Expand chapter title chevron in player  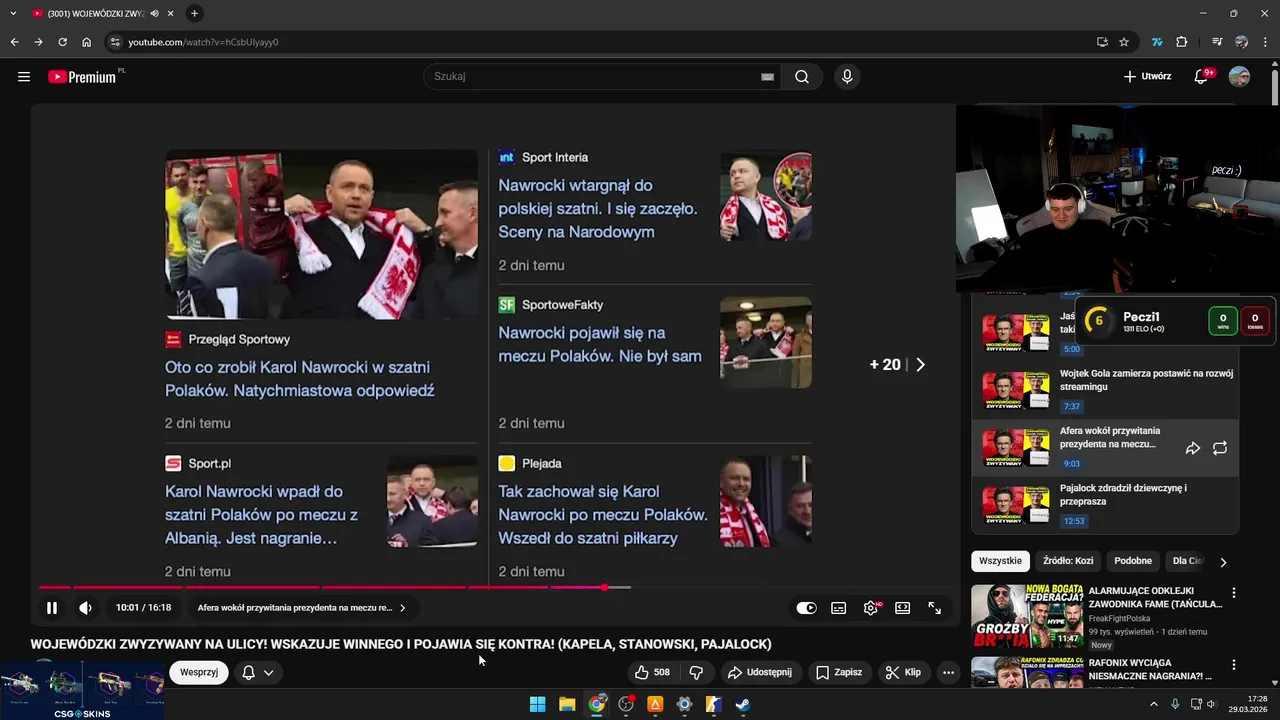(x=402, y=607)
